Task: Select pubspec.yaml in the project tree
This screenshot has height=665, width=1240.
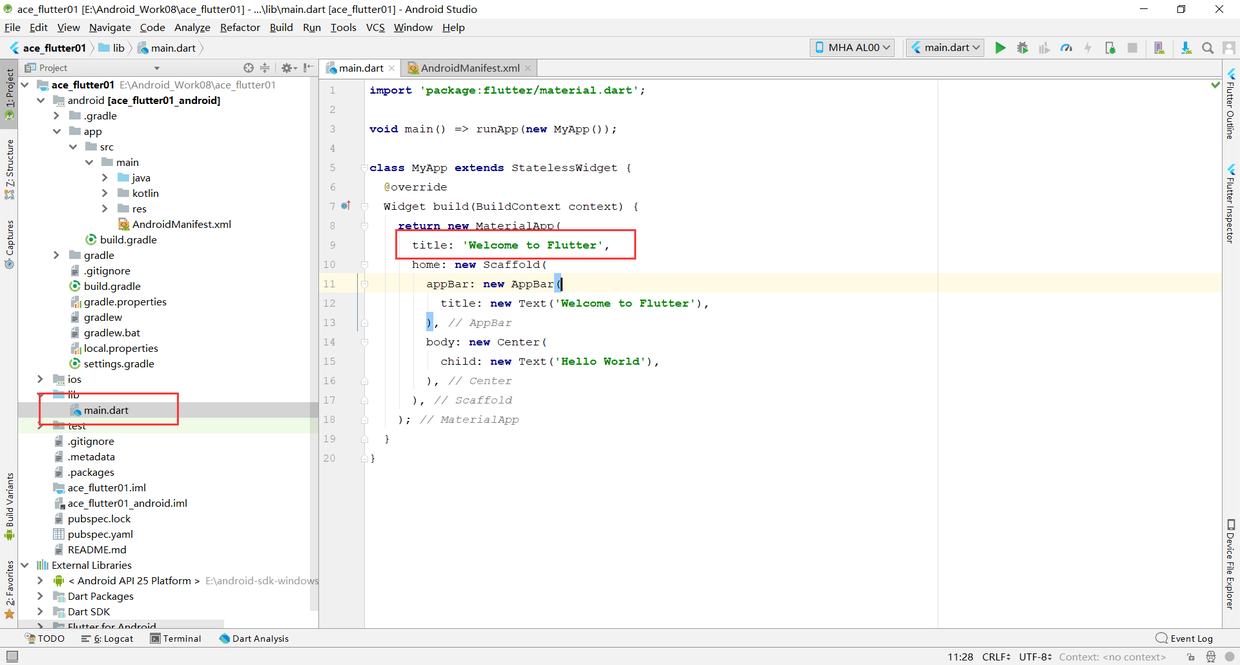Action: coord(100,534)
